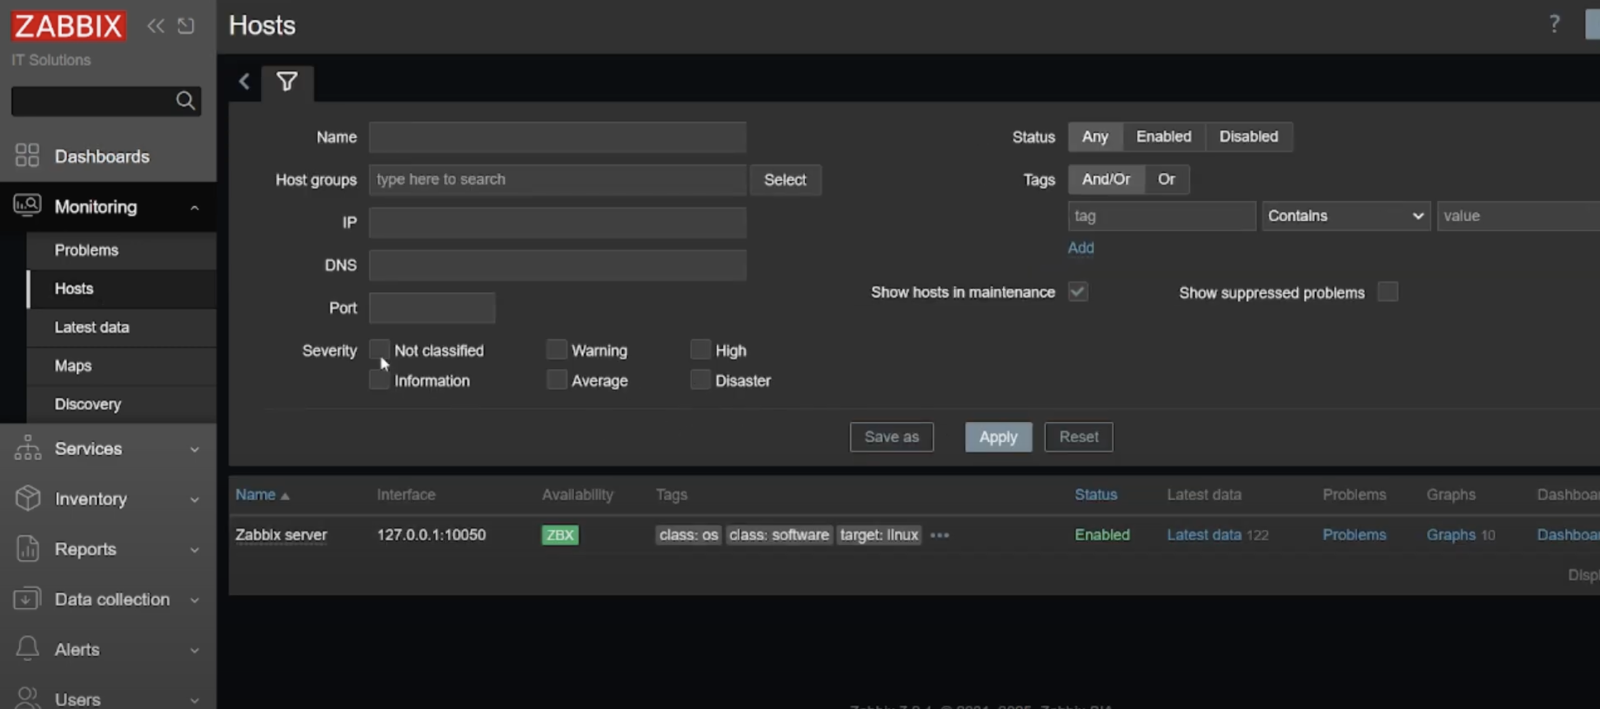Click the sidebar hide icon
The width and height of the screenshot is (1600, 709).
click(186, 26)
